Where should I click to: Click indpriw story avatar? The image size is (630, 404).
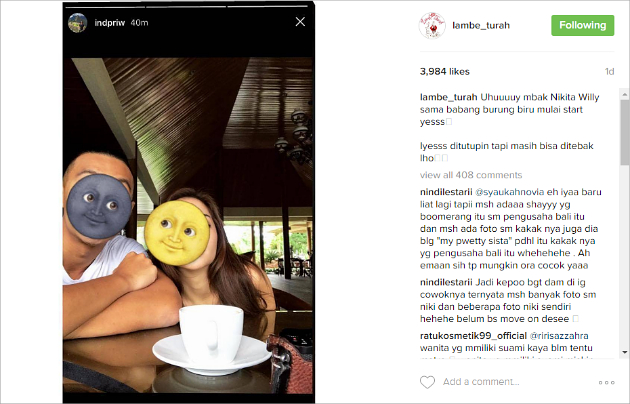click(78, 23)
